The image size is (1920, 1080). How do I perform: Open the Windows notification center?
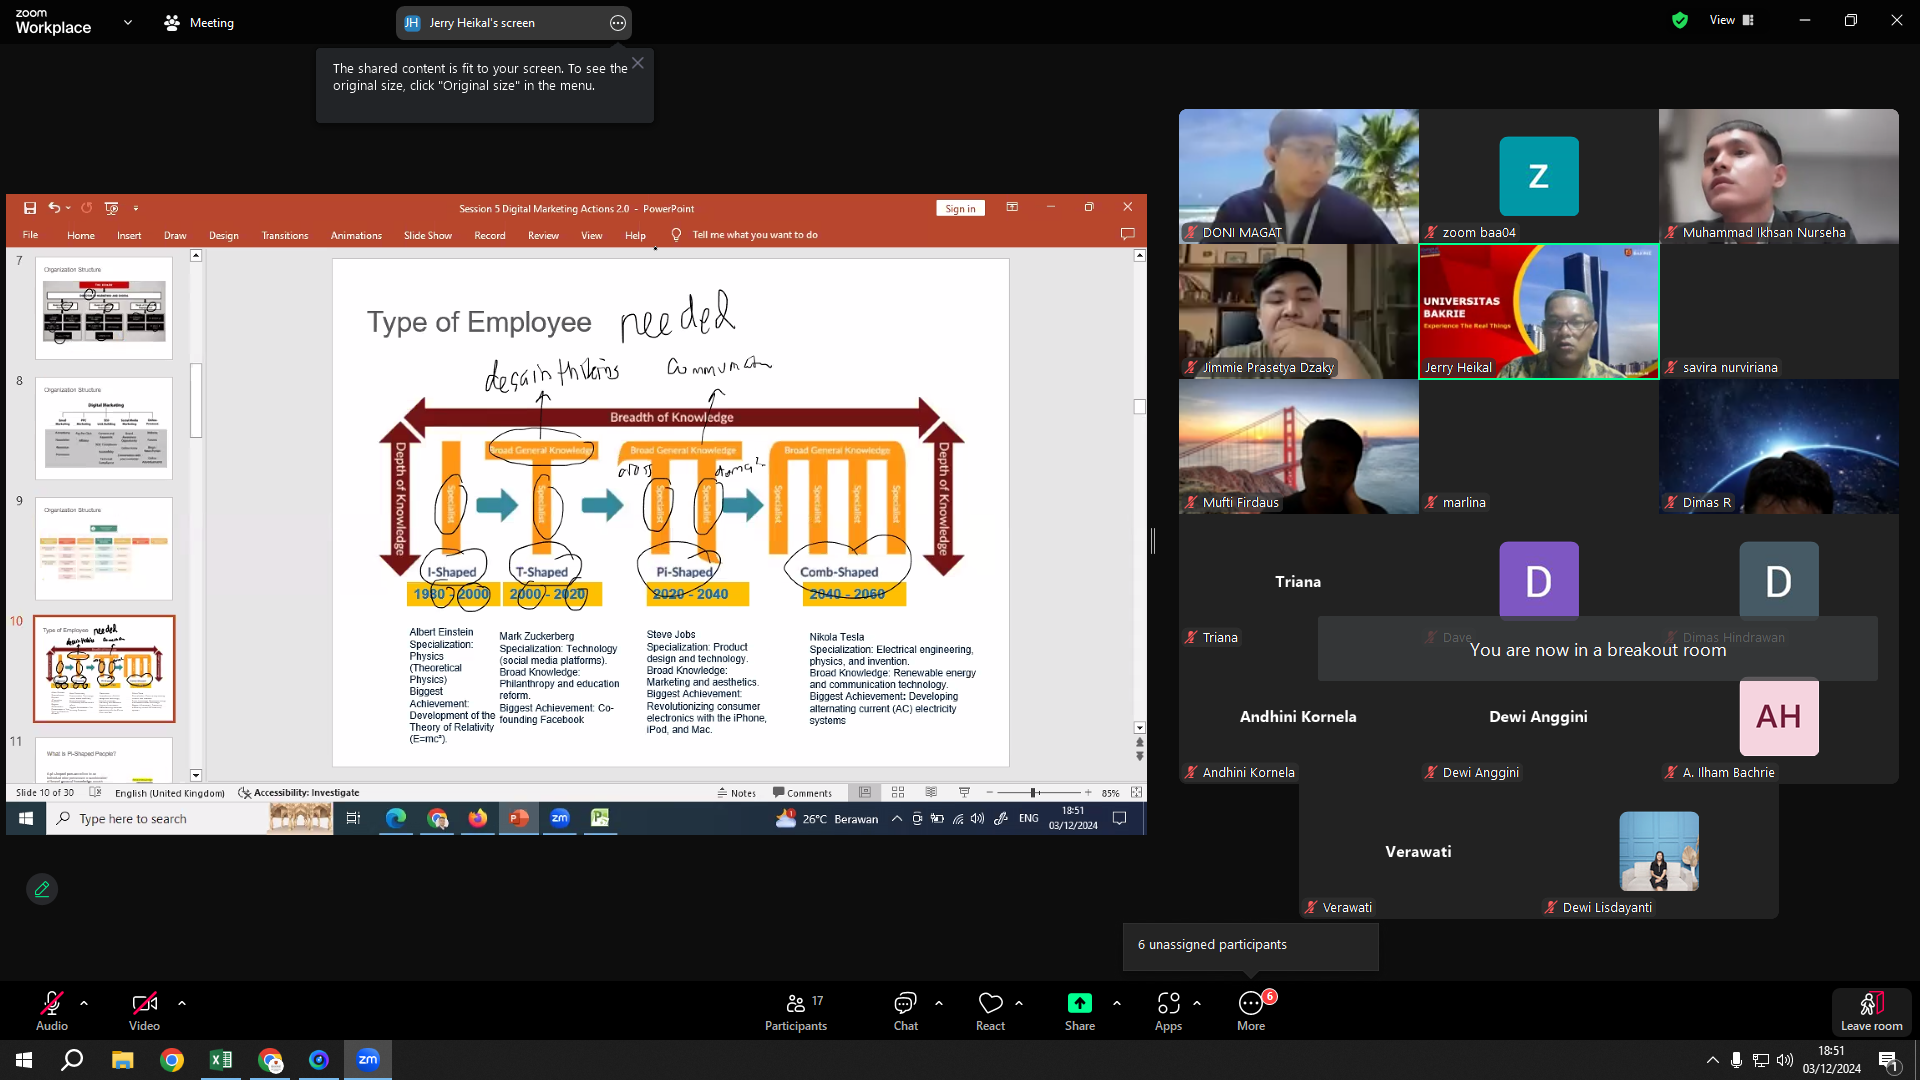pos(1888,1060)
